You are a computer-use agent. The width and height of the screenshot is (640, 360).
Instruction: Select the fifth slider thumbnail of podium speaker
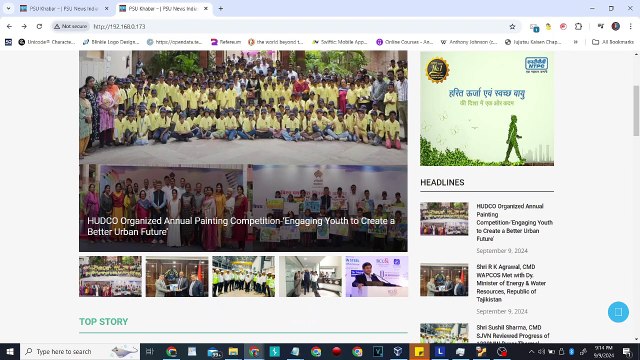377,276
